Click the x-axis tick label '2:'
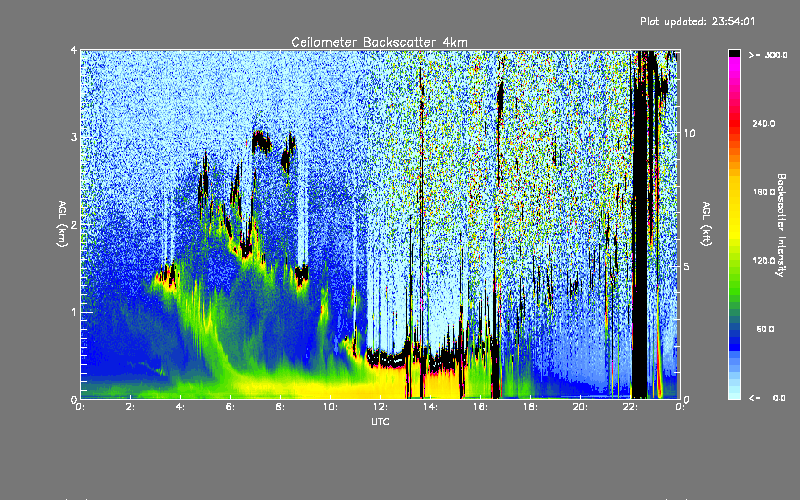 [131, 407]
